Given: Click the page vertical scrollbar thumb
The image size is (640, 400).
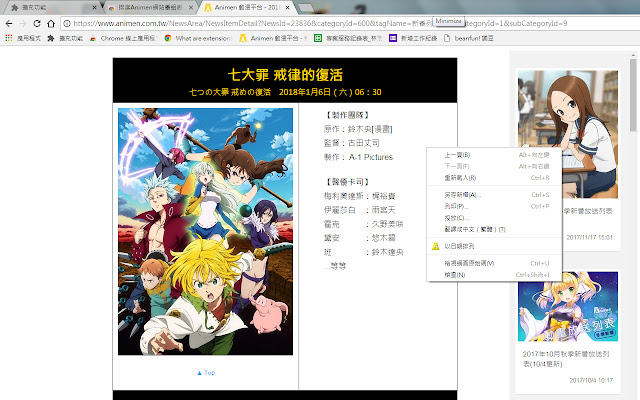Looking at the screenshot, I should pyautogui.click(x=633, y=95).
